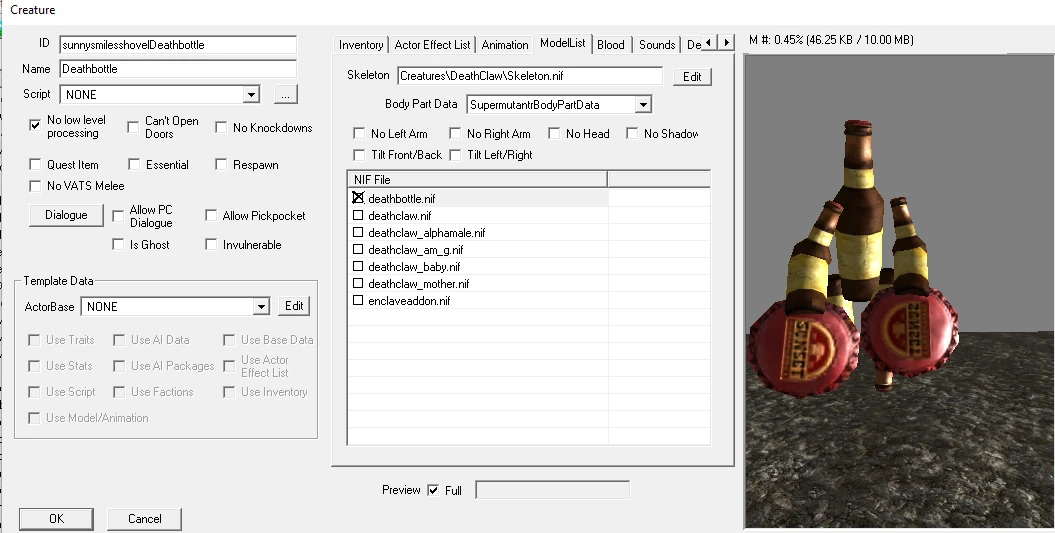Viewport: 1055px width, 533px height.
Task: Enable Tilt Left/Right checkbox
Action: click(455, 155)
